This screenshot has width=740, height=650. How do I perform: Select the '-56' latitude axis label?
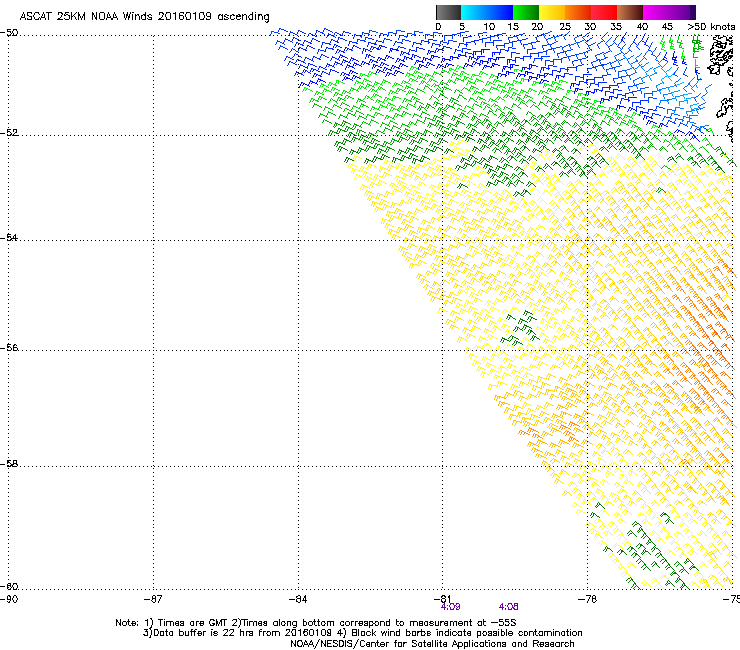point(9,347)
